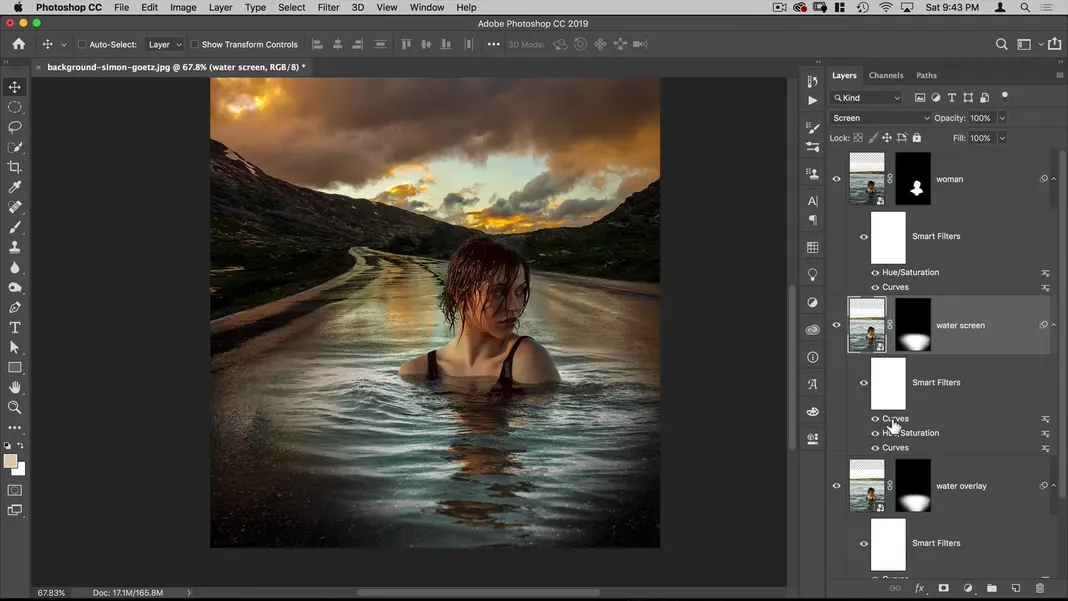Viewport: 1068px width, 601px height.
Task: Open the Select menu
Action: (292, 7)
